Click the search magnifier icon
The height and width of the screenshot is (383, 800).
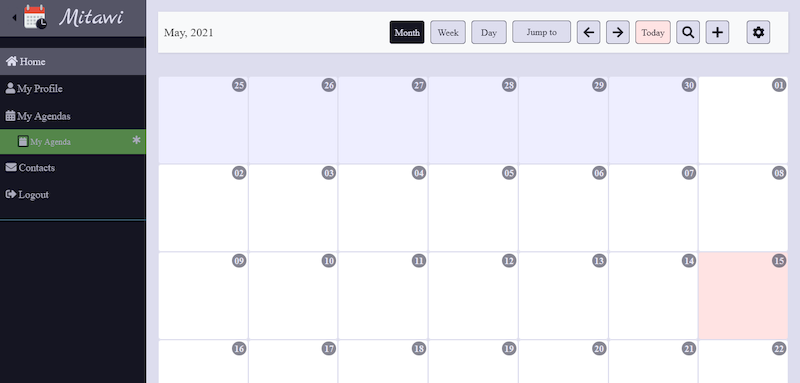(688, 32)
